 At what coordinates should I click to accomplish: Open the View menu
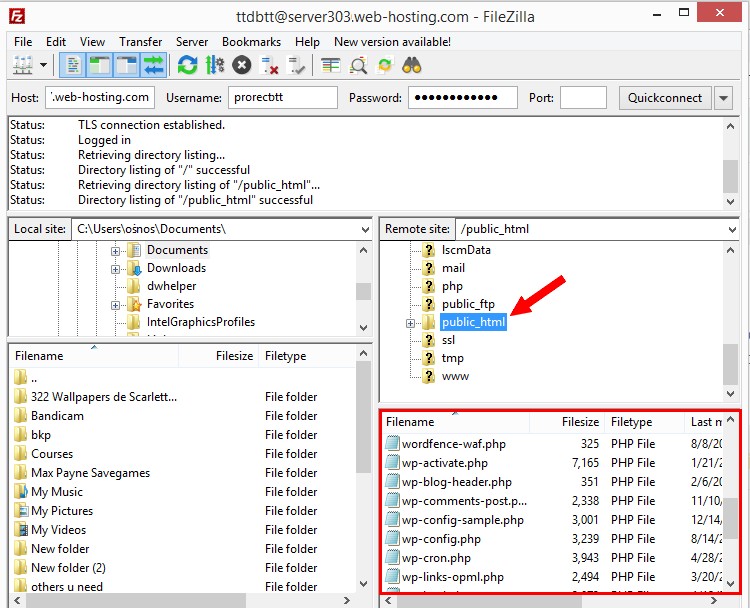(x=92, y=42)
